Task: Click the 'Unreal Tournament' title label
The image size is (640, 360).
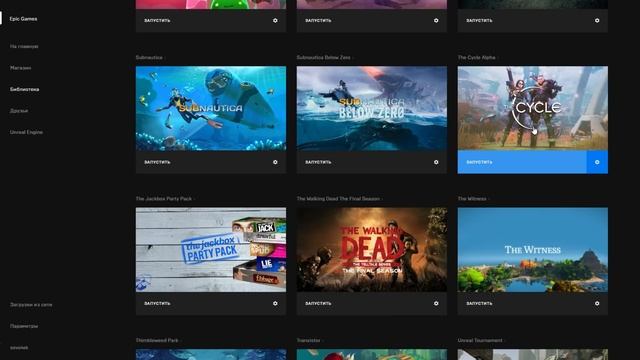Action: [x=480, y=340]
